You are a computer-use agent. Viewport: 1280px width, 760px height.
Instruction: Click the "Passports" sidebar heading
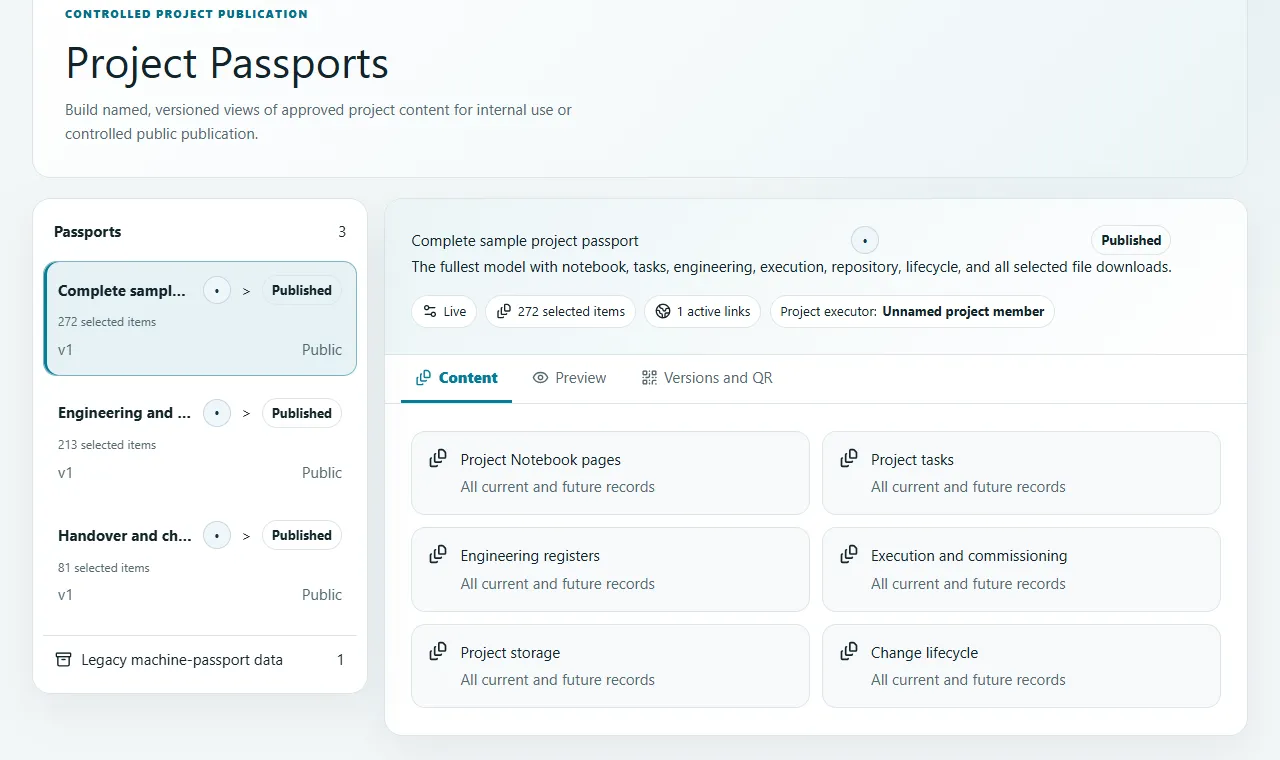pyautogui.click(x=88, y=232)
